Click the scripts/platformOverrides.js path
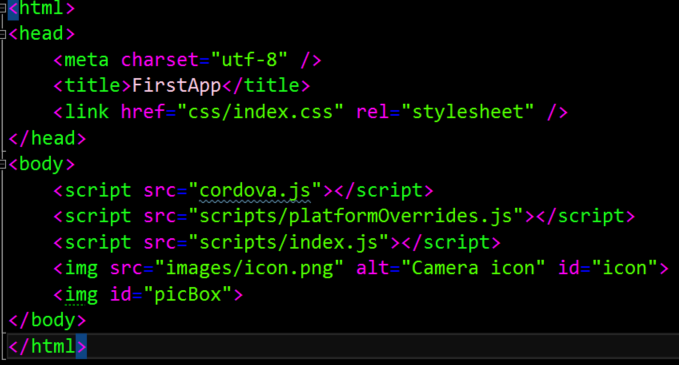This screenshot has width=679, height=365. pos(356,216)
